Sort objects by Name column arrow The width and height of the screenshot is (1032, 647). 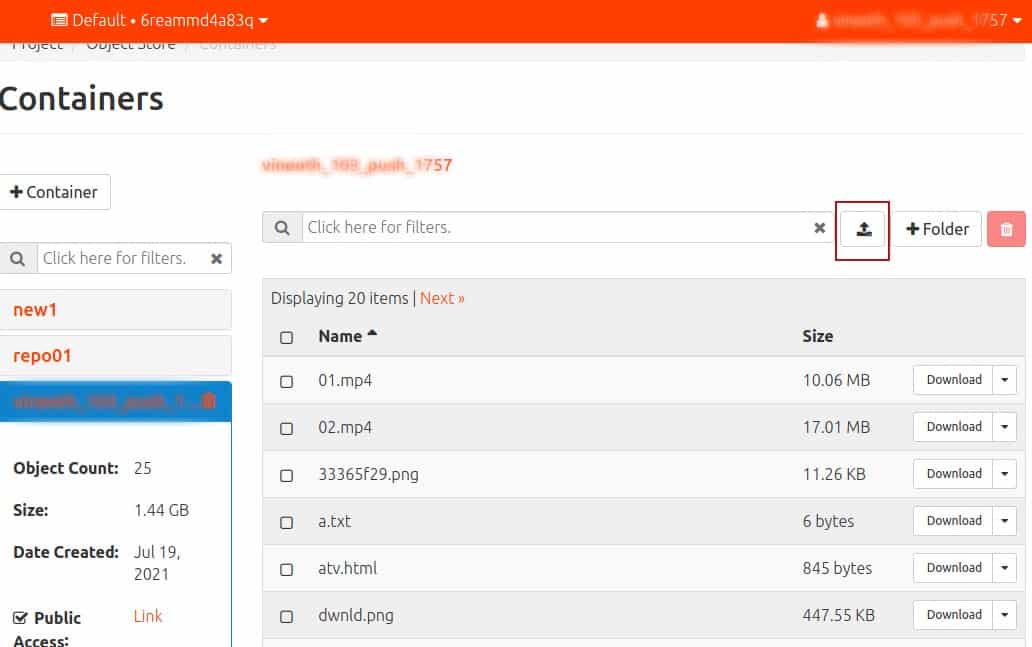tap(373, 334)
